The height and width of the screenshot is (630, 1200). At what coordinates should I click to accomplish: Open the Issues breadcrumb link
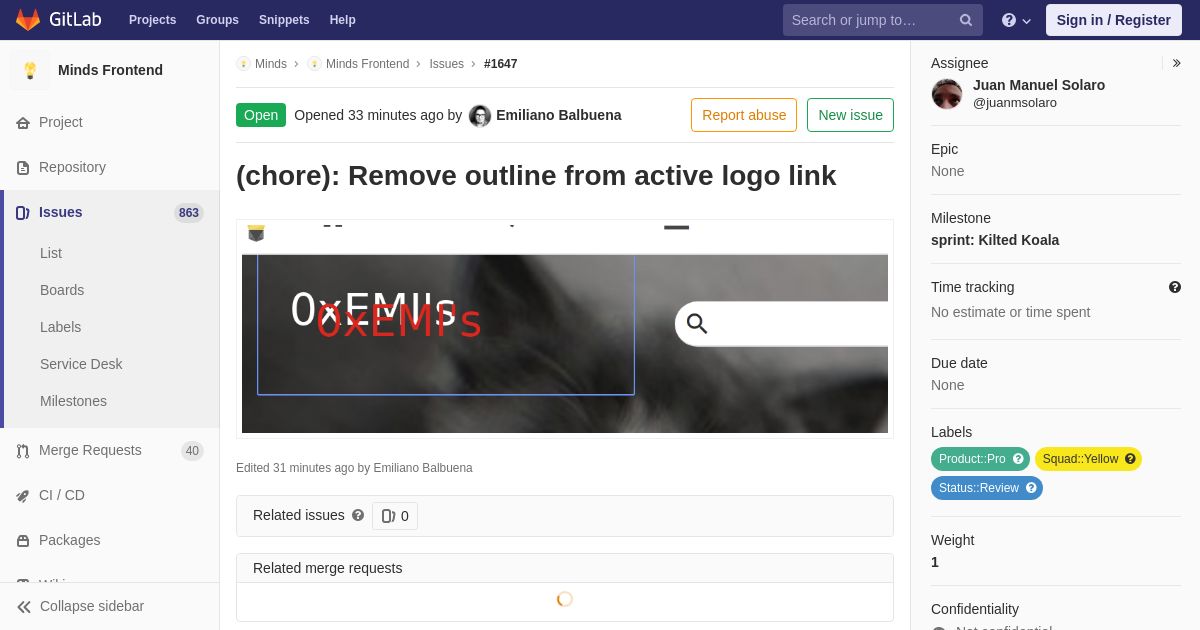pos(446,64)
